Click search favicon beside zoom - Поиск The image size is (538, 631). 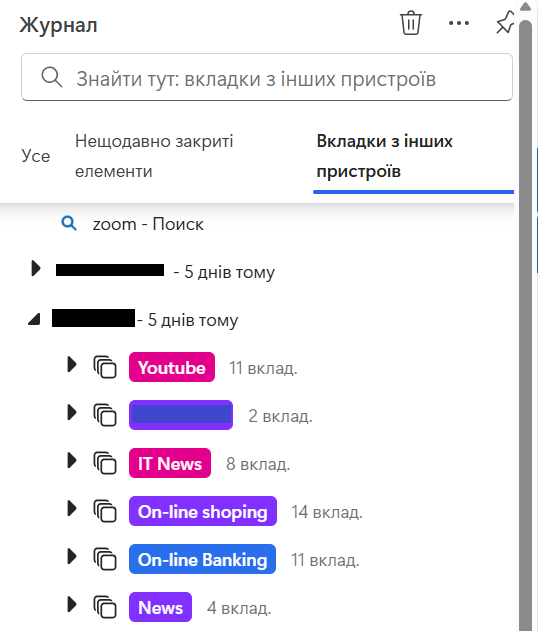pyautogui.click(x=69, y=223)
